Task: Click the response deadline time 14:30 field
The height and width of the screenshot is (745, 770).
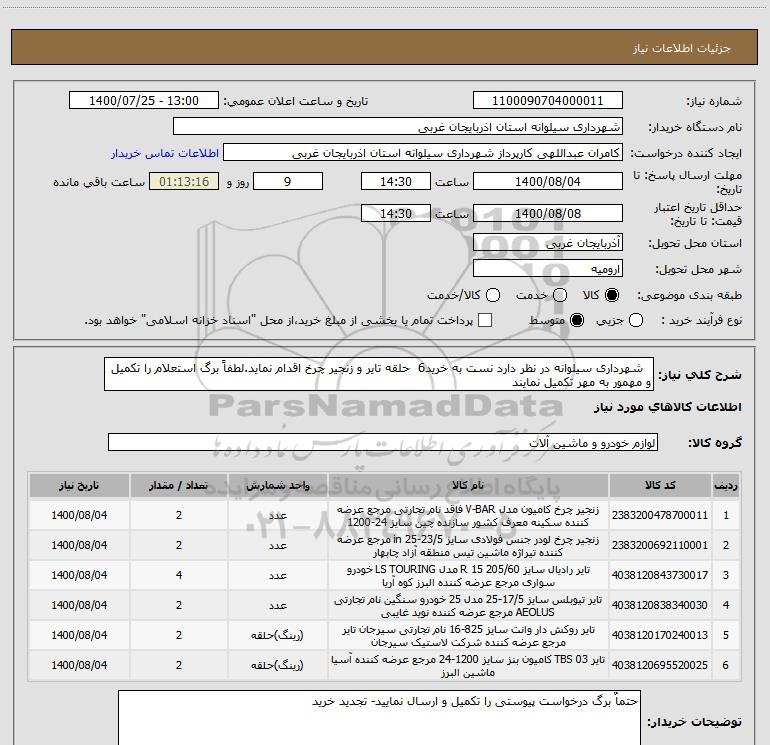Action: tap(396, 181)
